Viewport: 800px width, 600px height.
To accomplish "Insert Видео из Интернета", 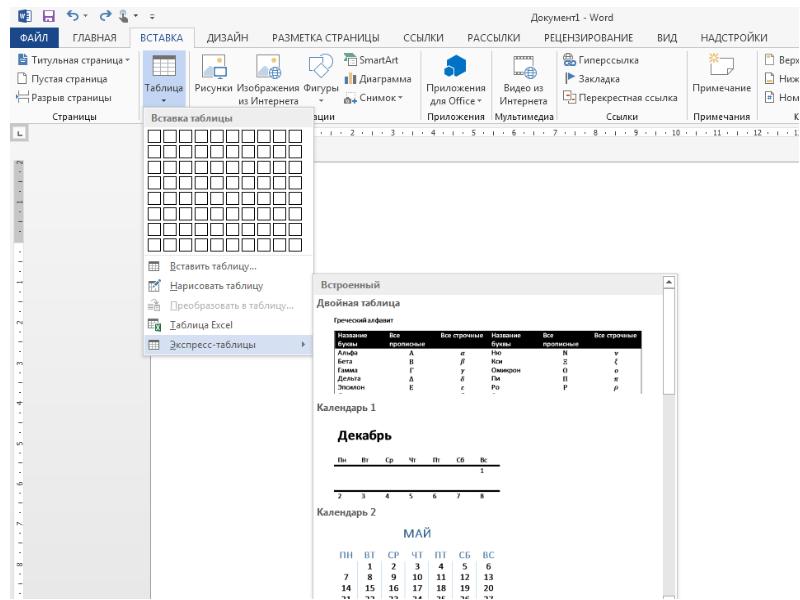I will (x=523, y=80).
